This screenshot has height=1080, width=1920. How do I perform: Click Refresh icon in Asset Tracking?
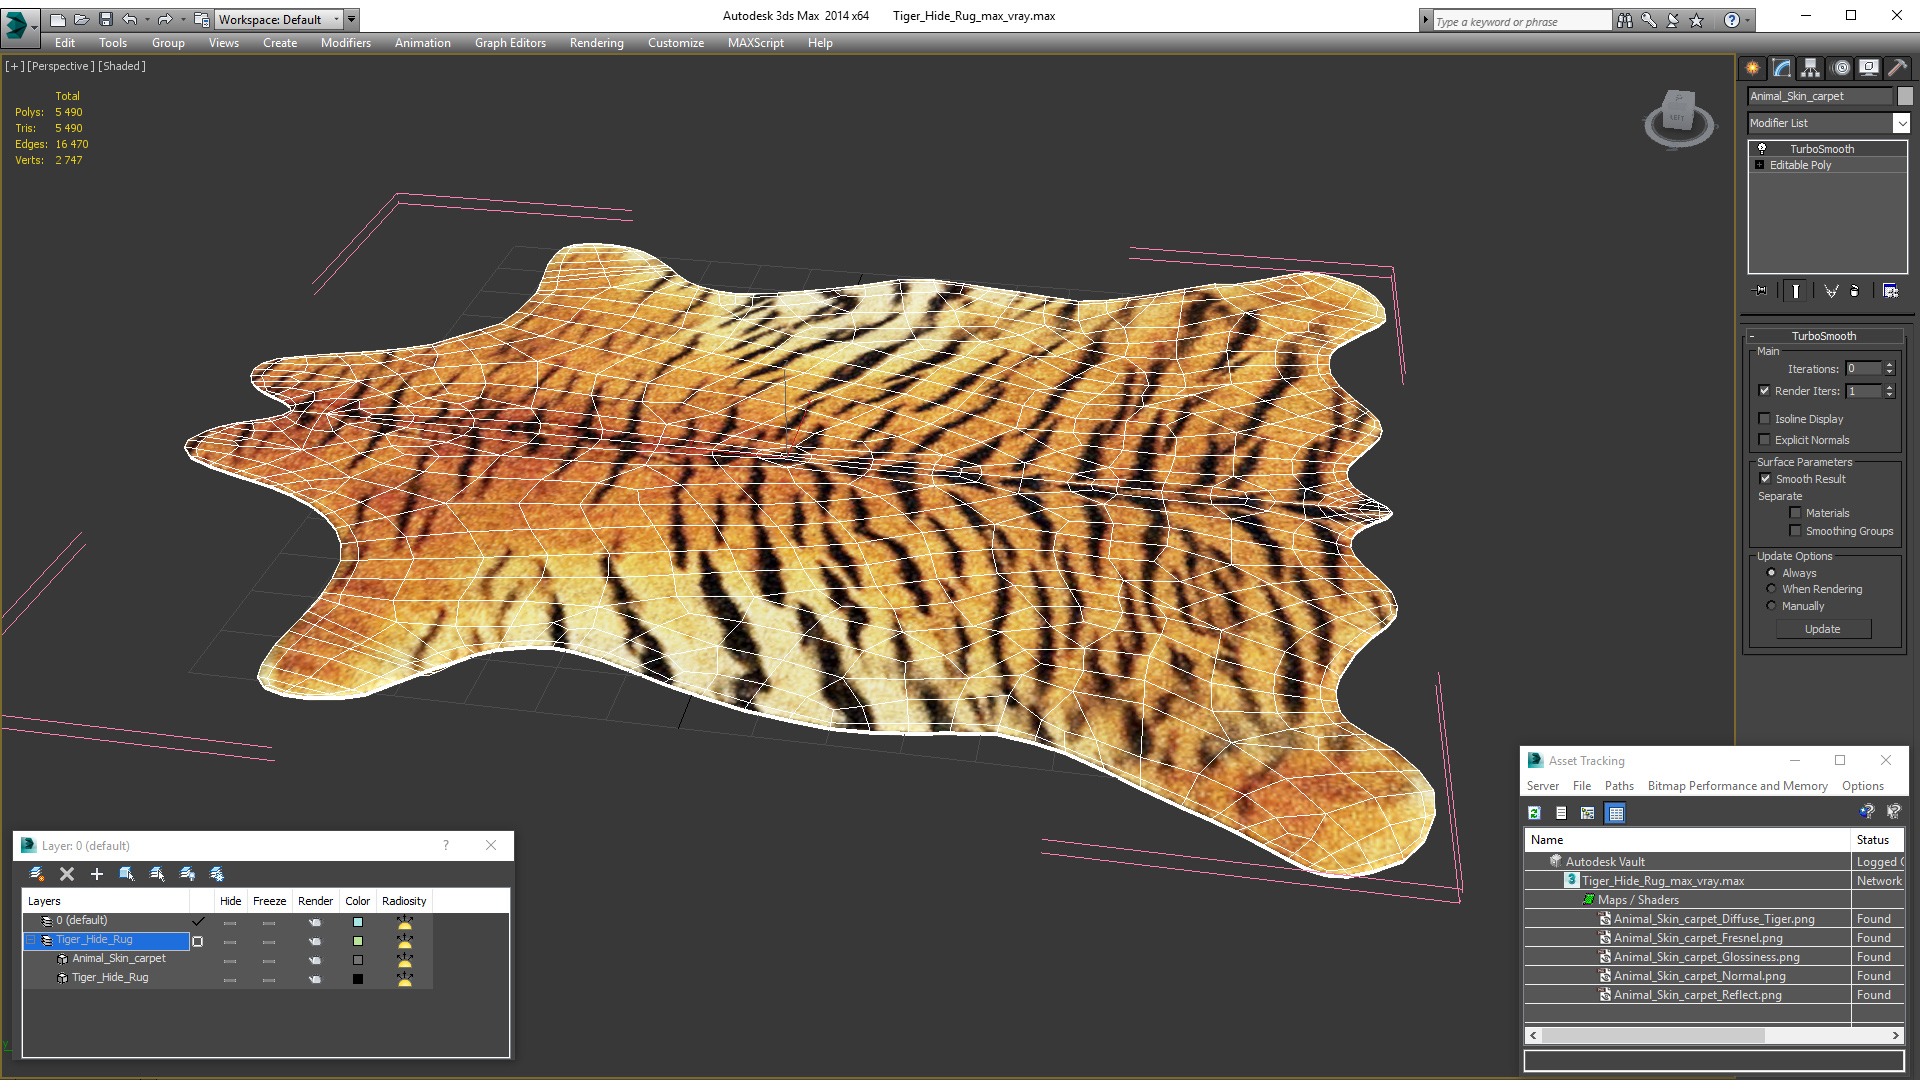click(1534, 813)
